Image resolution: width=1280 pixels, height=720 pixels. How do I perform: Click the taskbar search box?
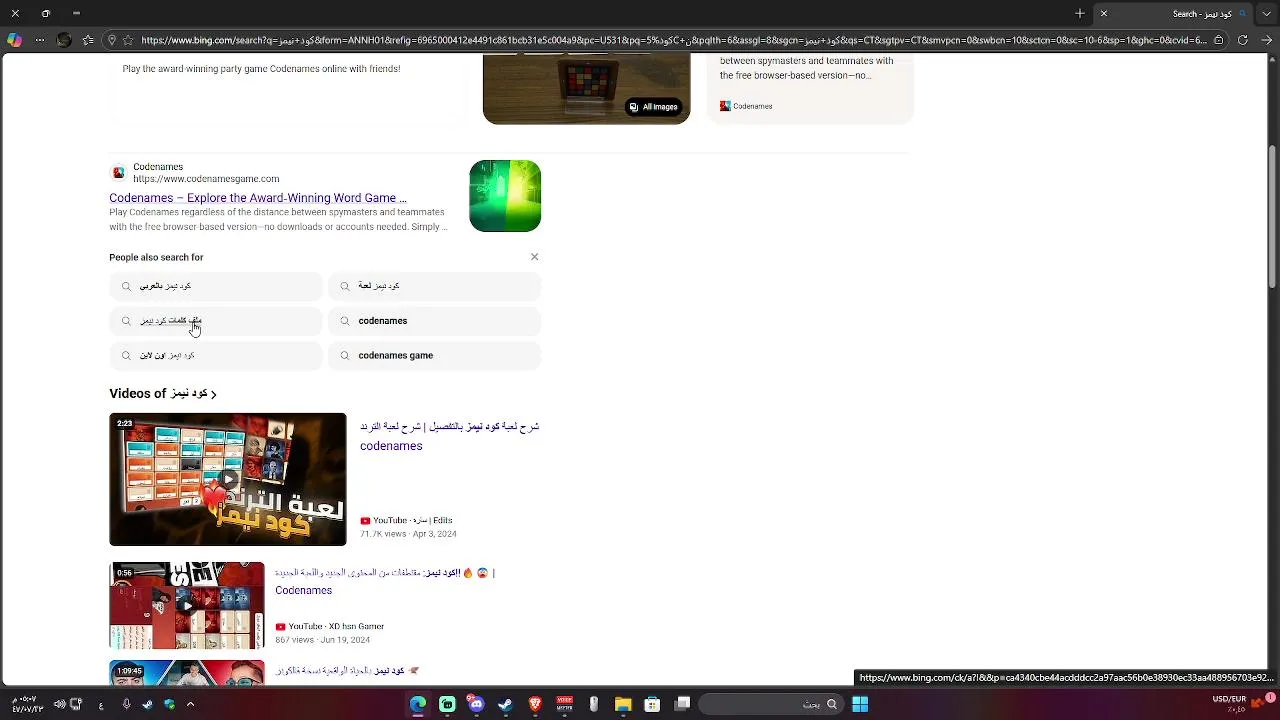pos(772,705)
